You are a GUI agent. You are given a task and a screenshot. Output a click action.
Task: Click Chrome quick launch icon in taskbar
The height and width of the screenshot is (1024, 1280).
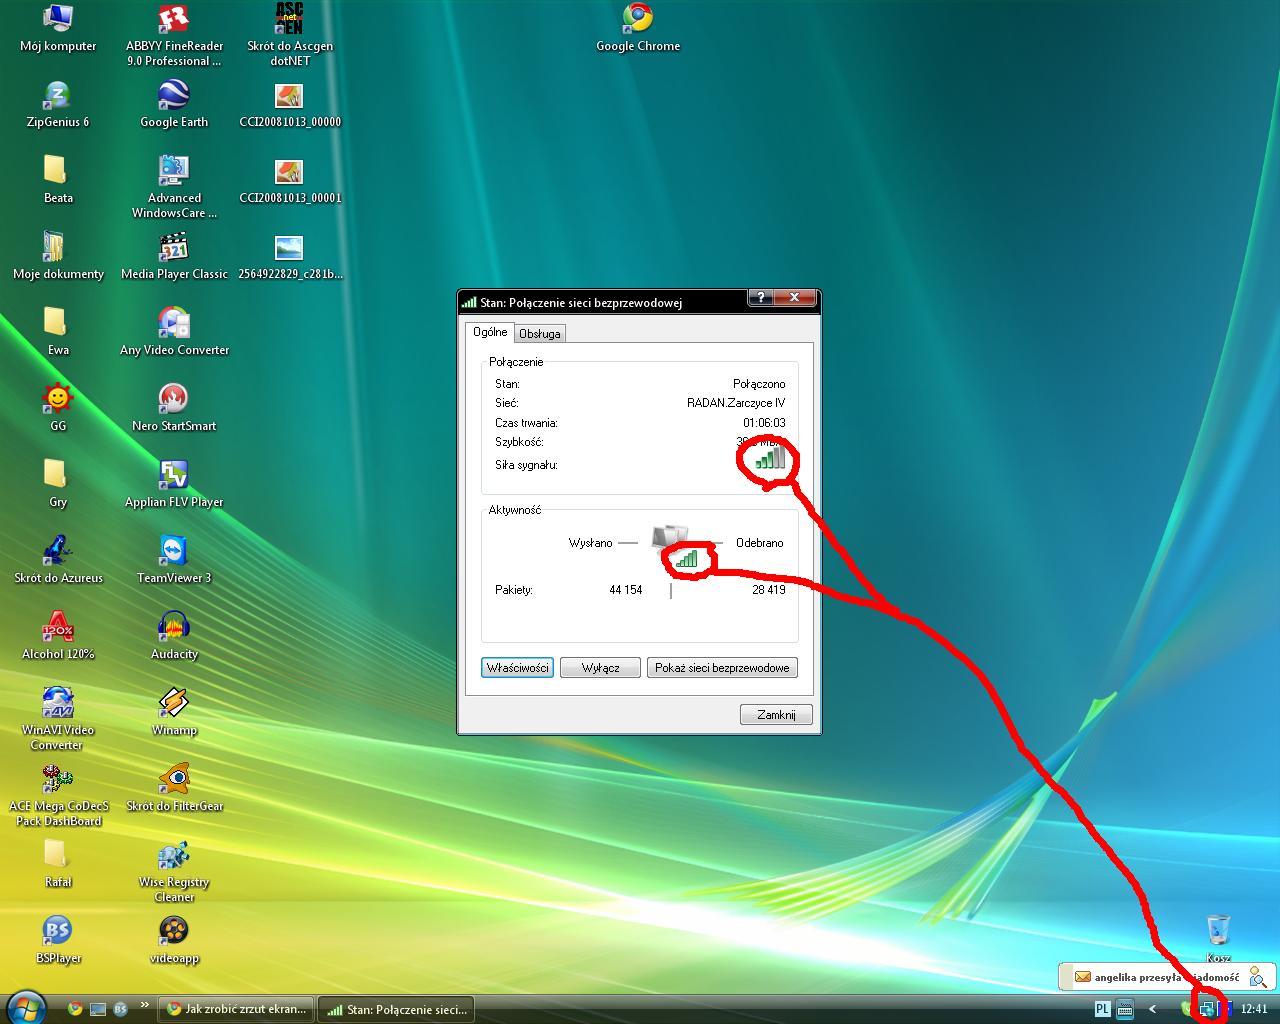75,1009
